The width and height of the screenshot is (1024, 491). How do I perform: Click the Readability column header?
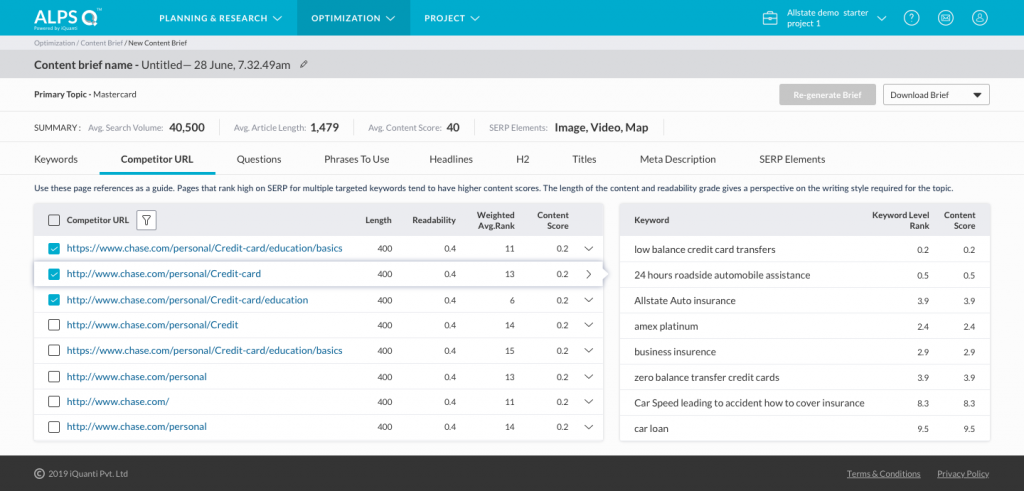[434, 220]
